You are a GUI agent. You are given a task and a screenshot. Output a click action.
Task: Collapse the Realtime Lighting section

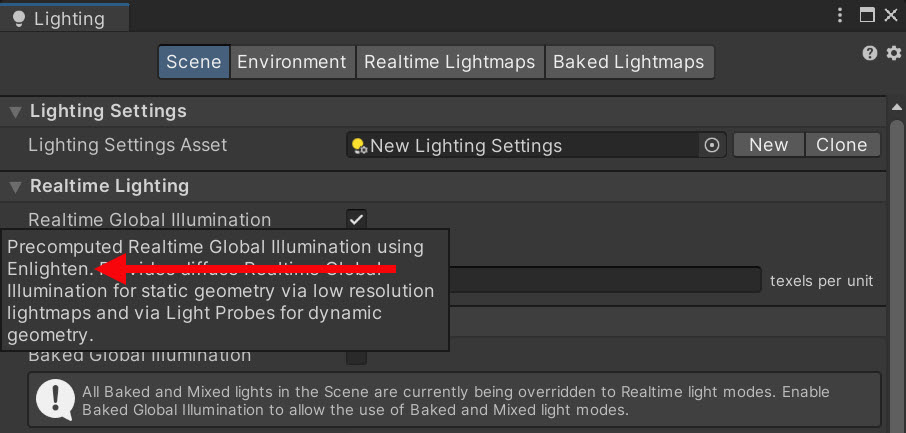click(16, 187)
